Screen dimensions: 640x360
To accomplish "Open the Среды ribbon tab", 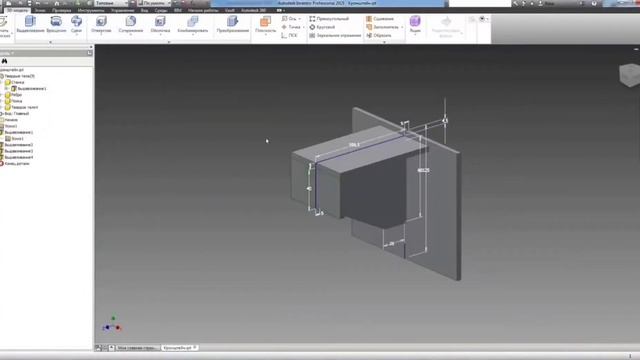I will (x=161, y=10).
